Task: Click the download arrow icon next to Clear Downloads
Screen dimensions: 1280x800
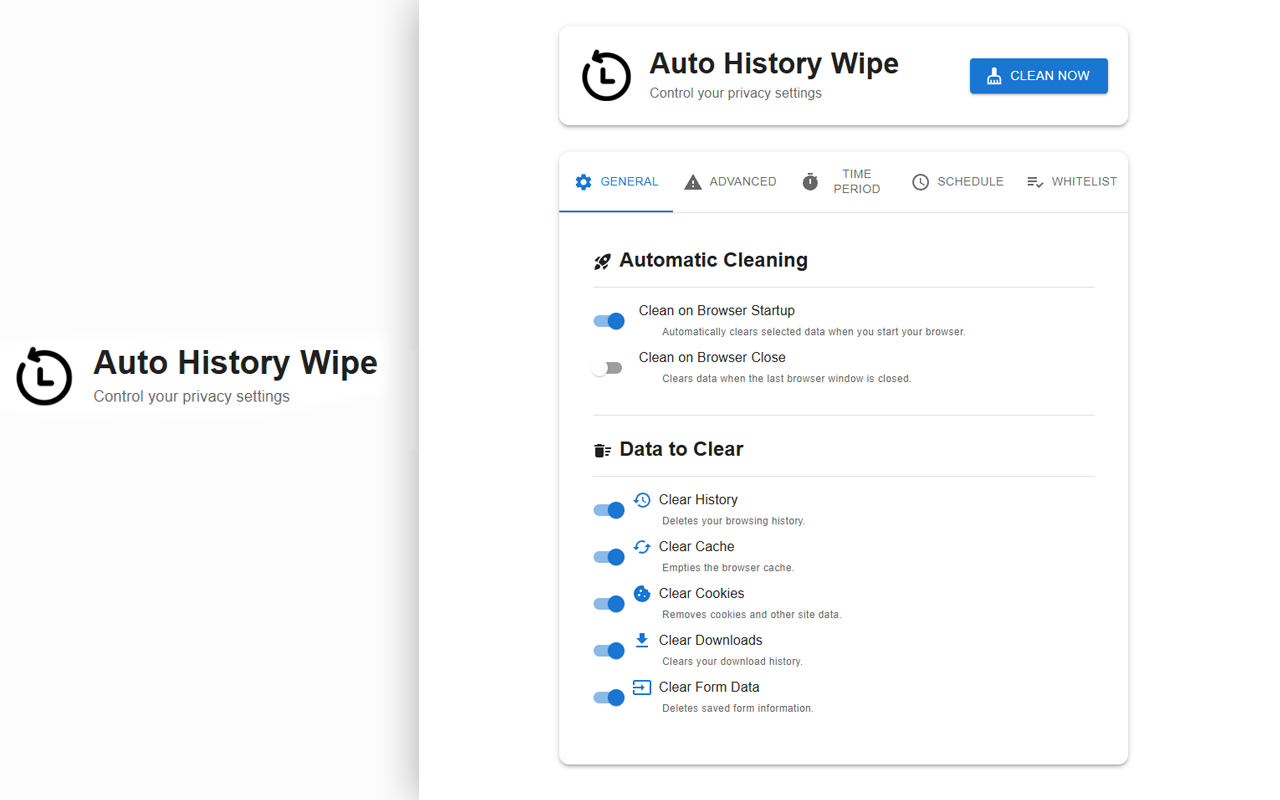Action: pos(641,640)
